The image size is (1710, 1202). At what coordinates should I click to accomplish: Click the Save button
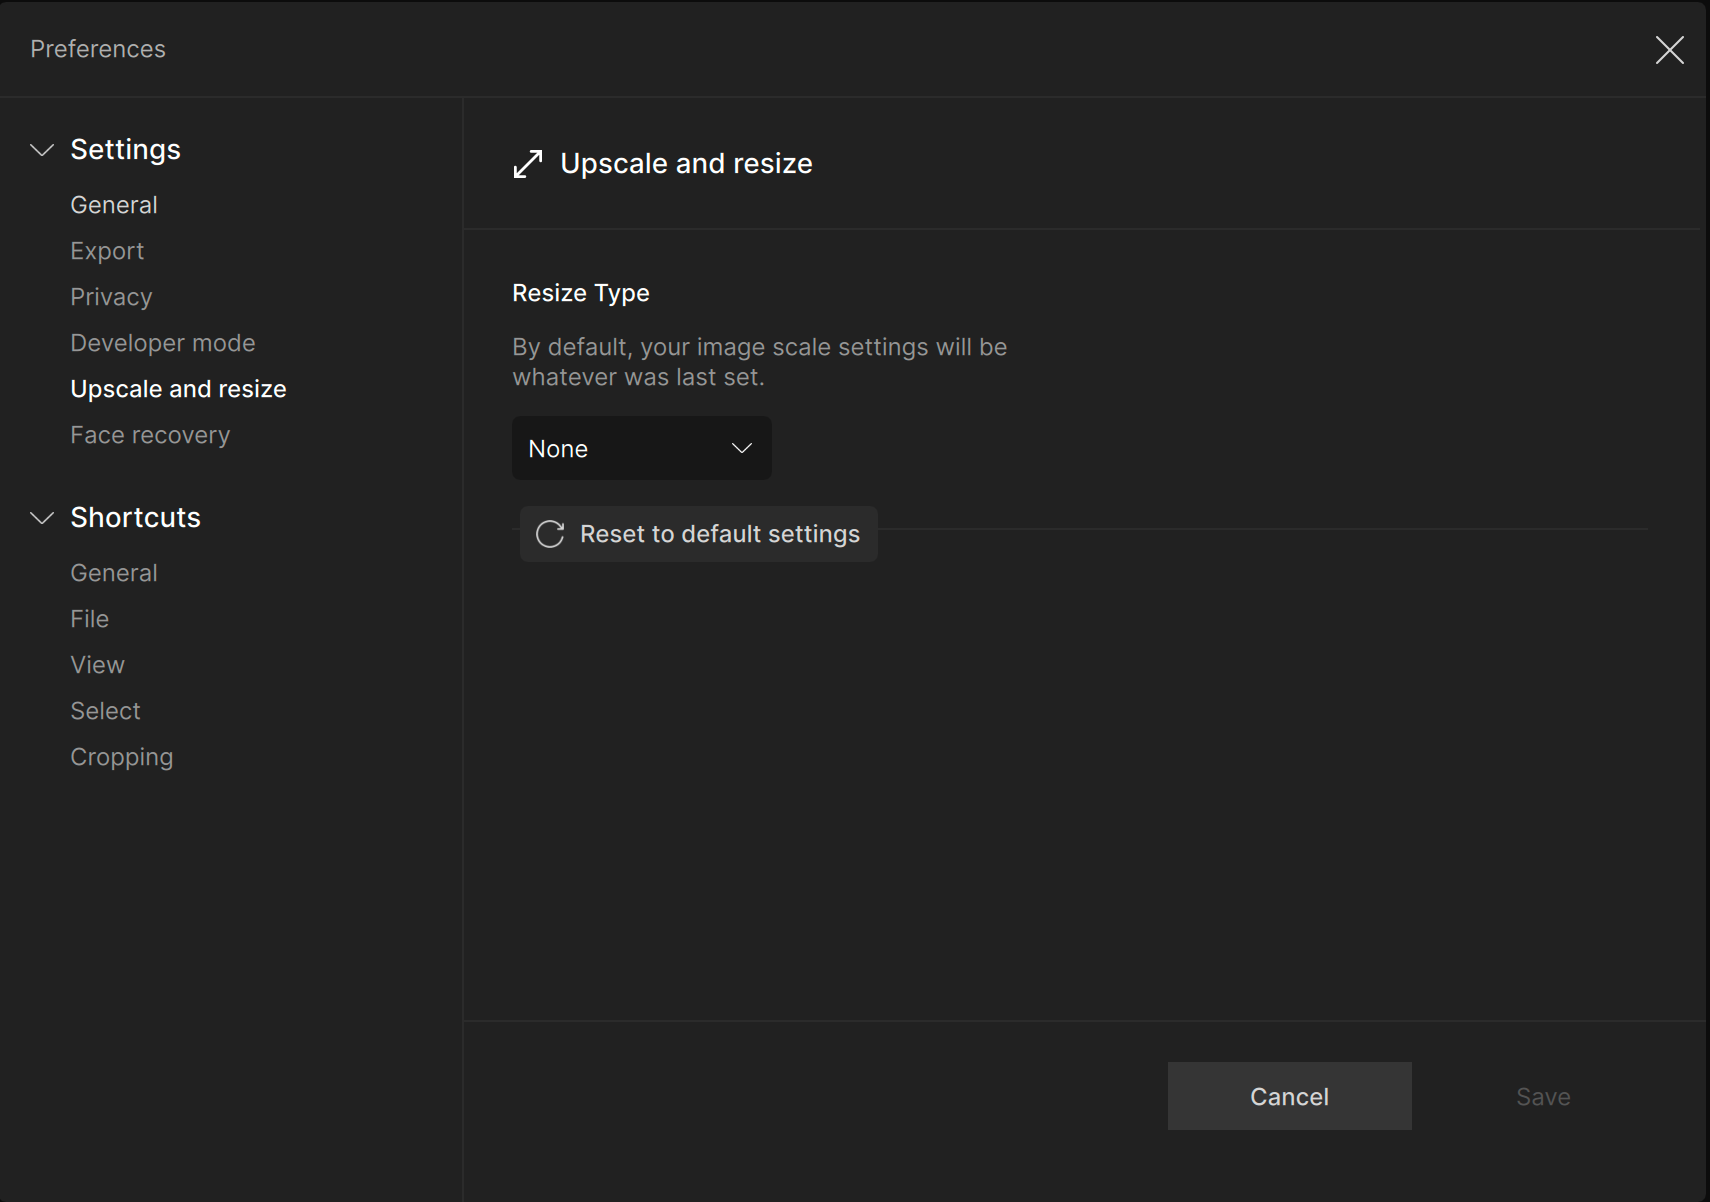click(x=1543, y=1096)
